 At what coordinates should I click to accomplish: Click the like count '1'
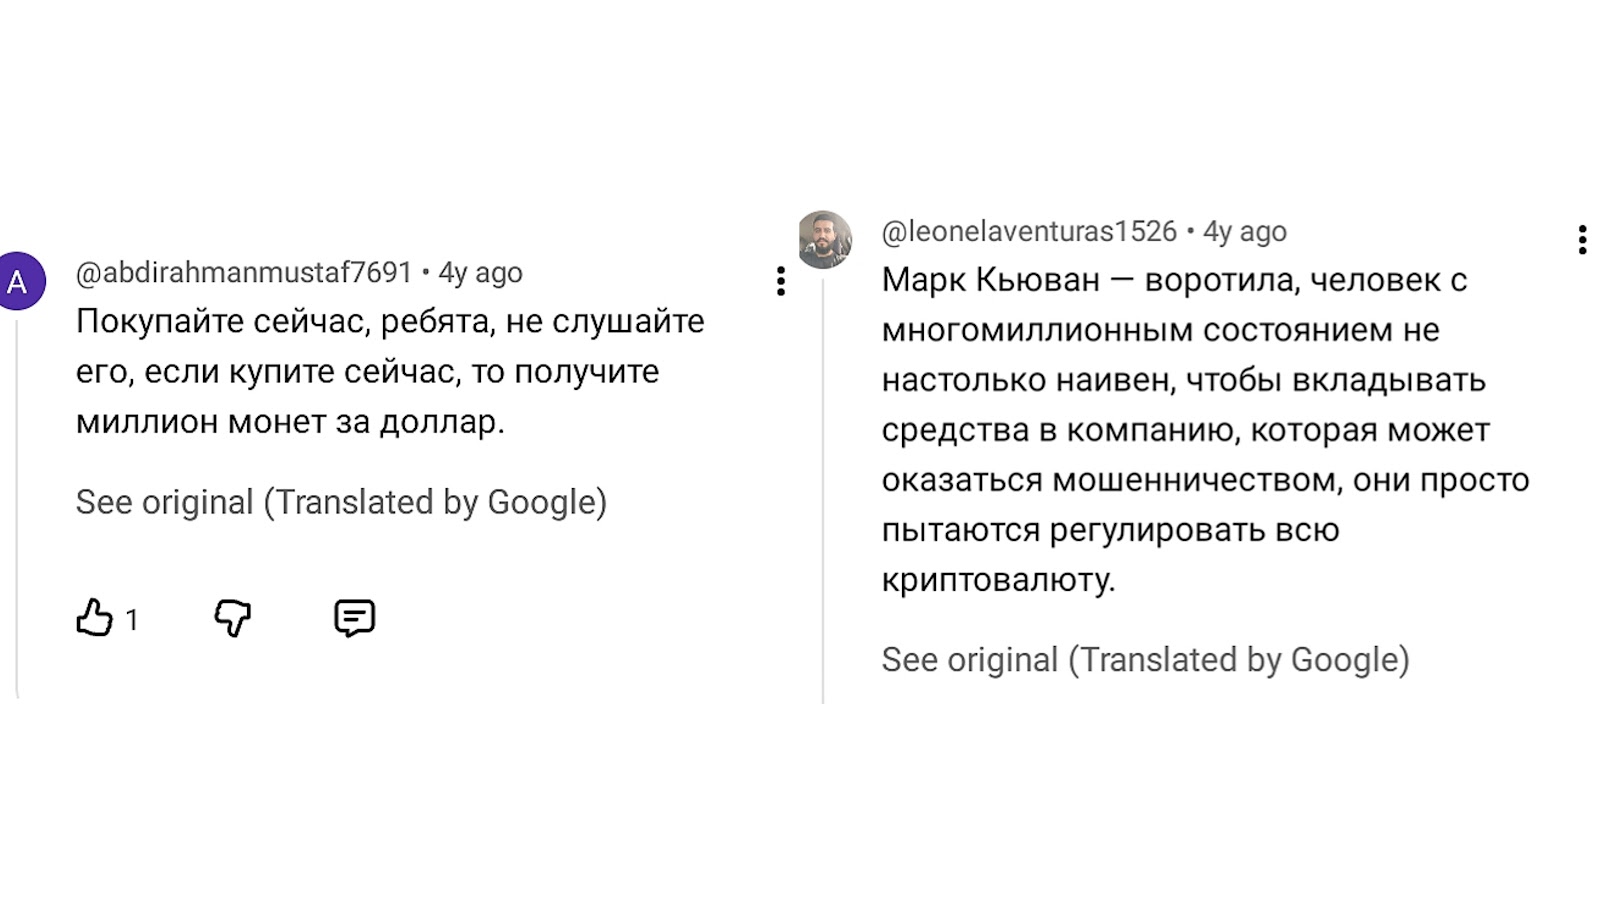click(x=132, y=620)
